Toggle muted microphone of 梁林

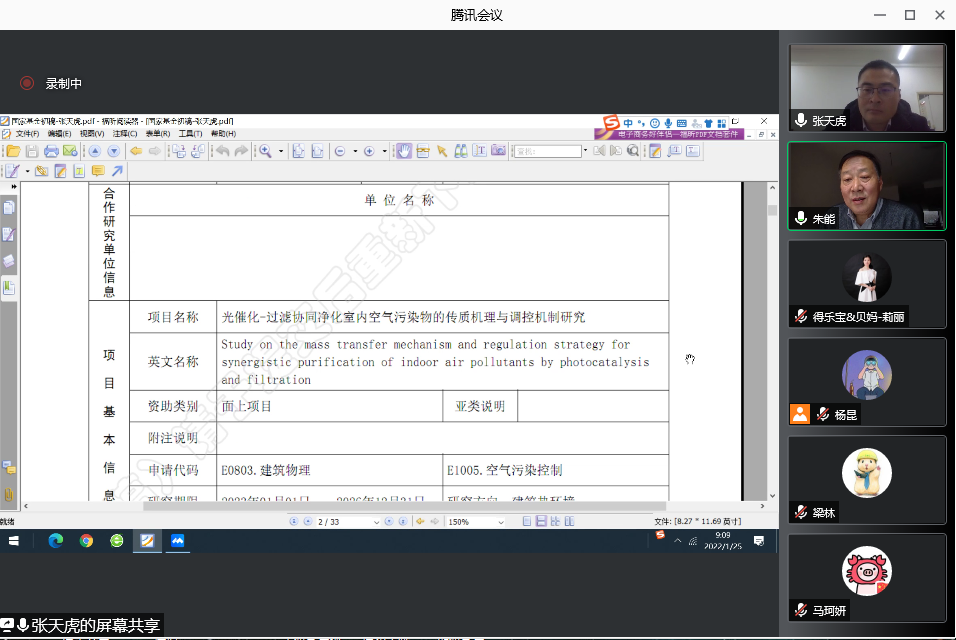click(801, 512)
